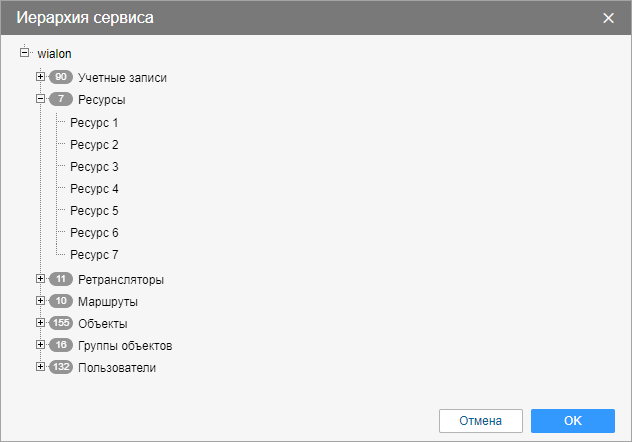Select Ресурс 2 in the tree
632x442 pixels.
pyautogui.click(x=94, y=145)
